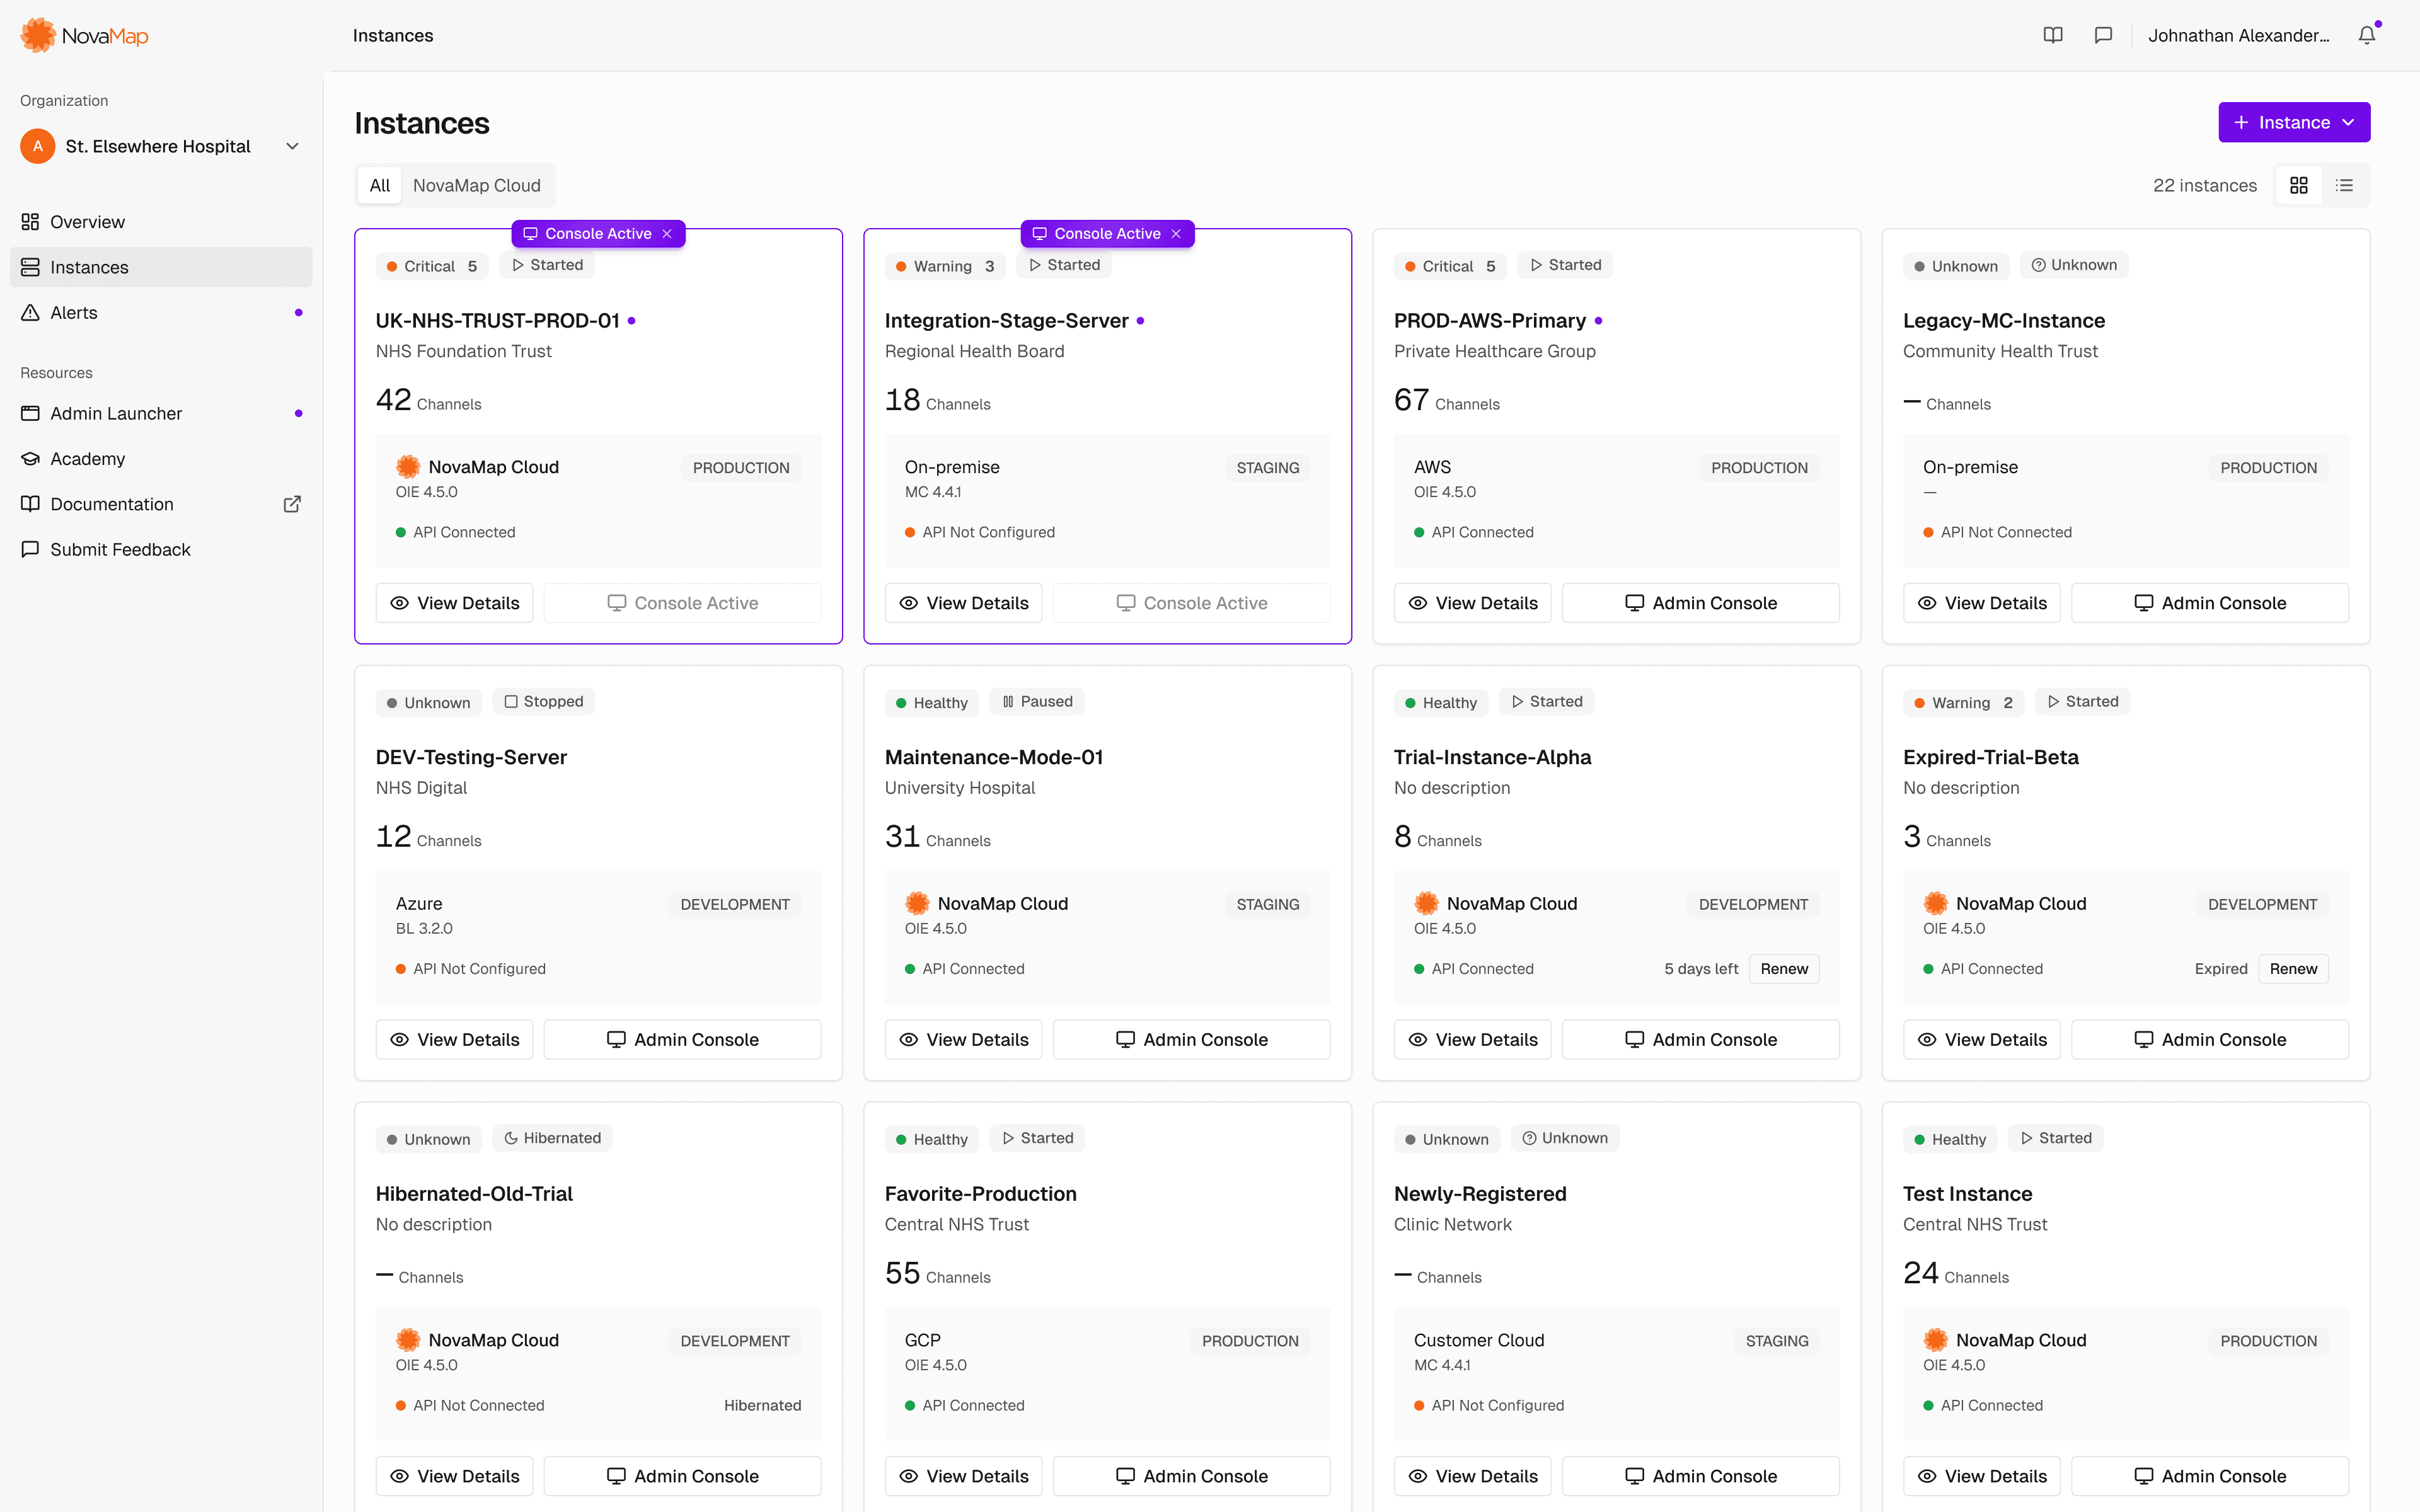Viewport: 2420px width, 1512px height.
Task: Click the Paused status chip on Maintenance-Mode-01
Action: (1037, 701)
